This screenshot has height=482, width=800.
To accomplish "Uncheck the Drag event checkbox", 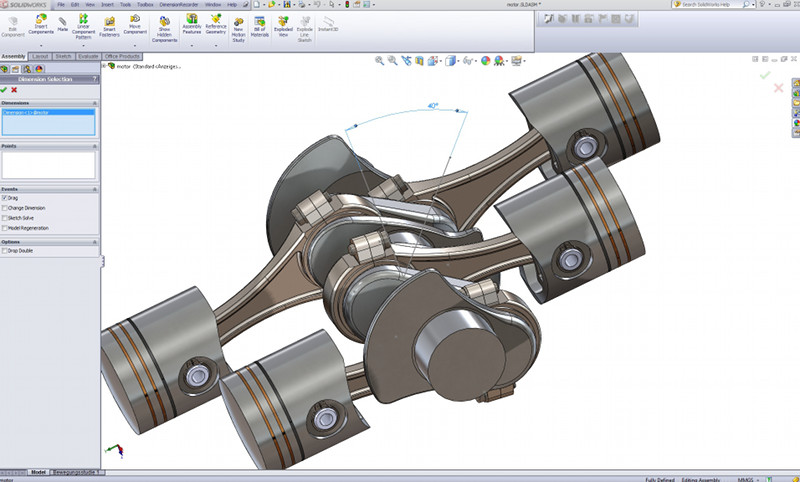I will point(5,198).
